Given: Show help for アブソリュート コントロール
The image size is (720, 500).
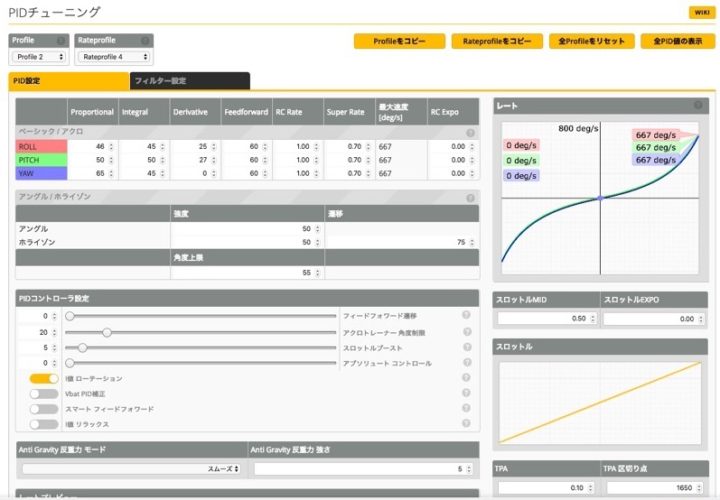Looking at the screenshot, I should tap(466, 363).
